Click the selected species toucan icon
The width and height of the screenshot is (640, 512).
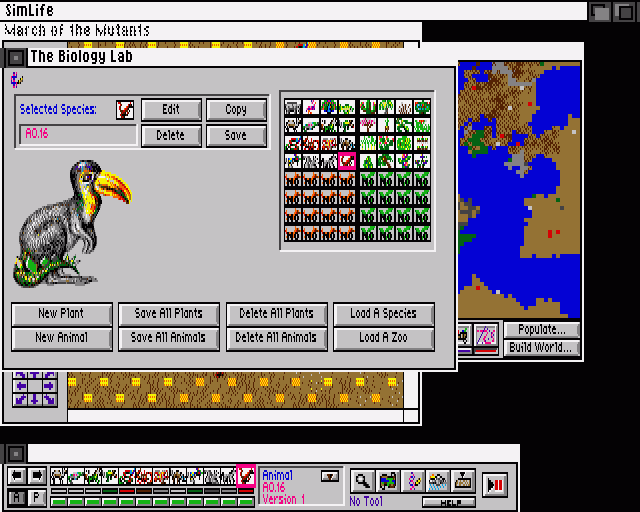point(125,110)
